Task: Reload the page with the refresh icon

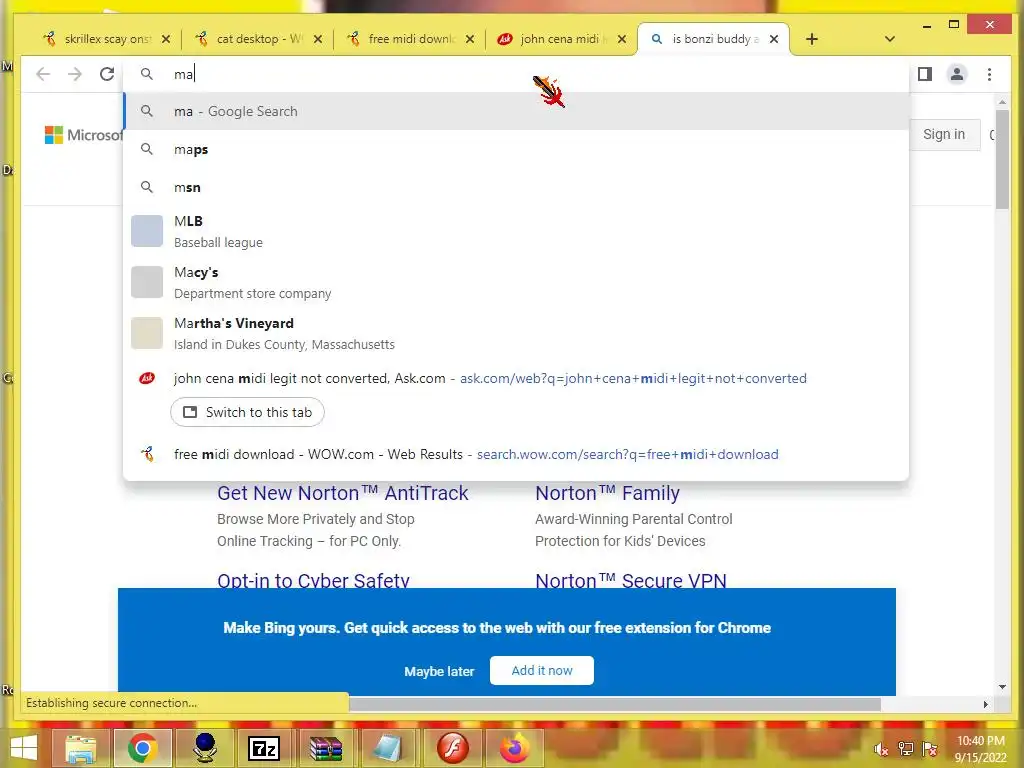Action: (107, 74)
